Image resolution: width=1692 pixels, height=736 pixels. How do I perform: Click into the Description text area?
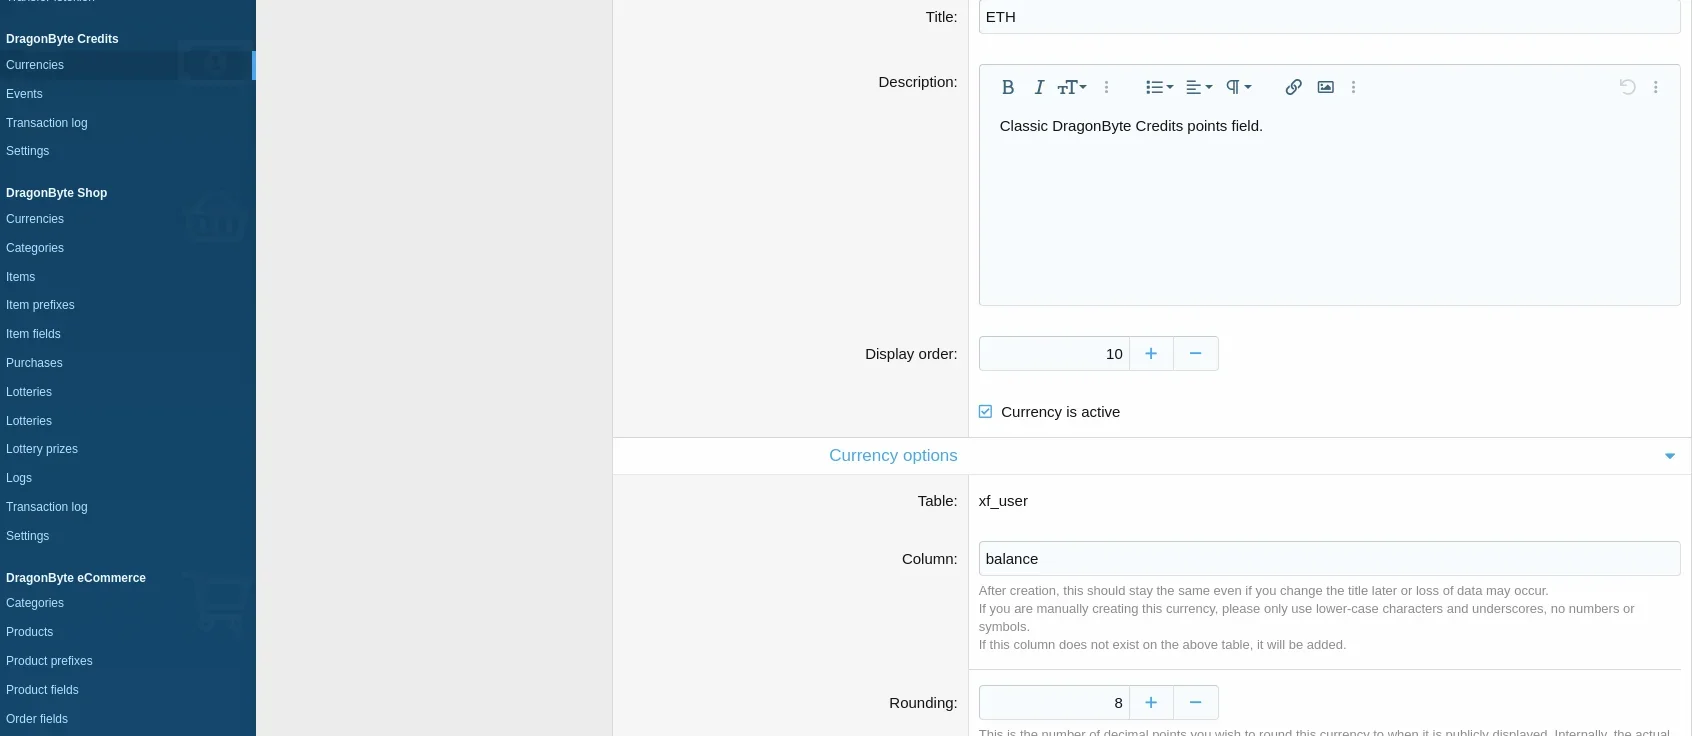pos(1329,205)
